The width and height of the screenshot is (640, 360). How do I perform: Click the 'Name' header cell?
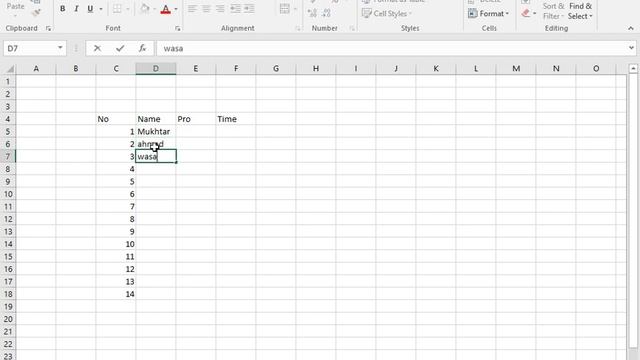pos(156,119)
